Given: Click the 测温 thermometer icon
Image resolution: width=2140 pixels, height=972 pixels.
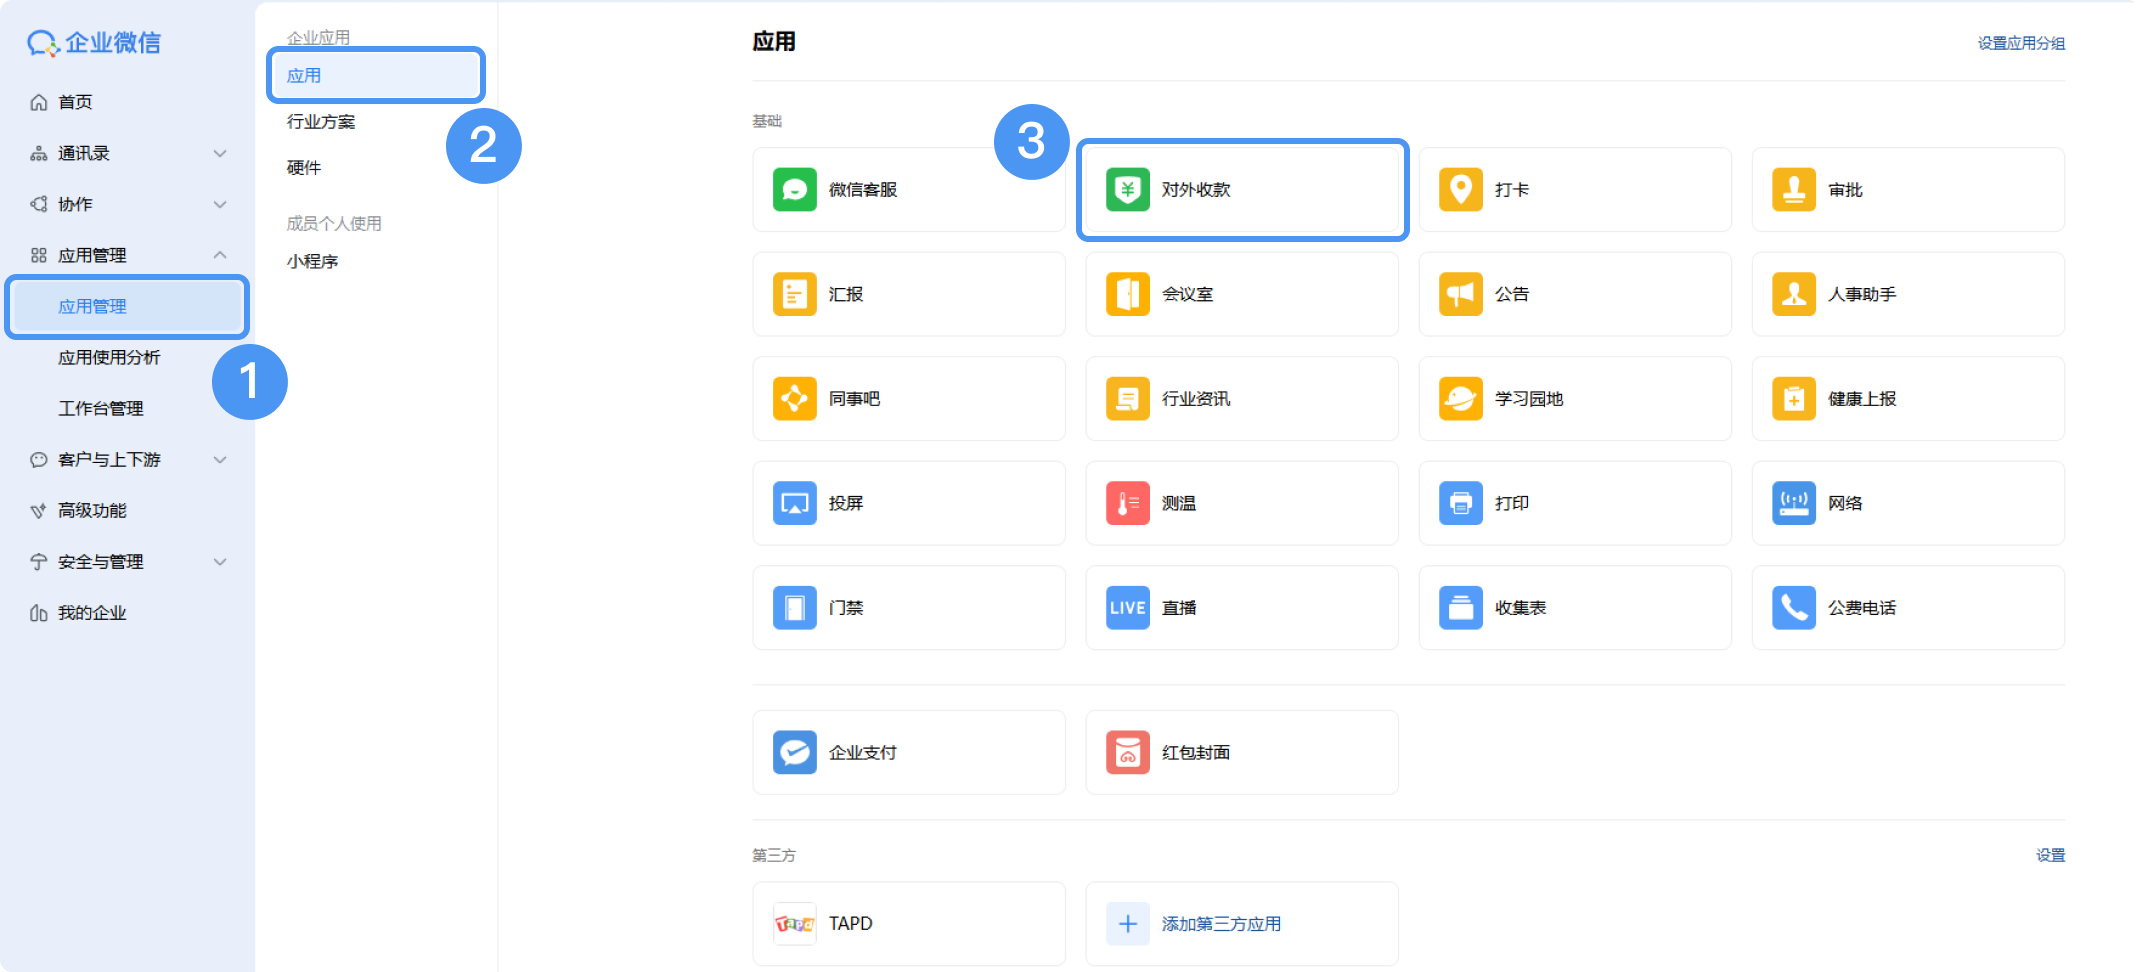Looking at the screenshot, I should [1127, 503].
